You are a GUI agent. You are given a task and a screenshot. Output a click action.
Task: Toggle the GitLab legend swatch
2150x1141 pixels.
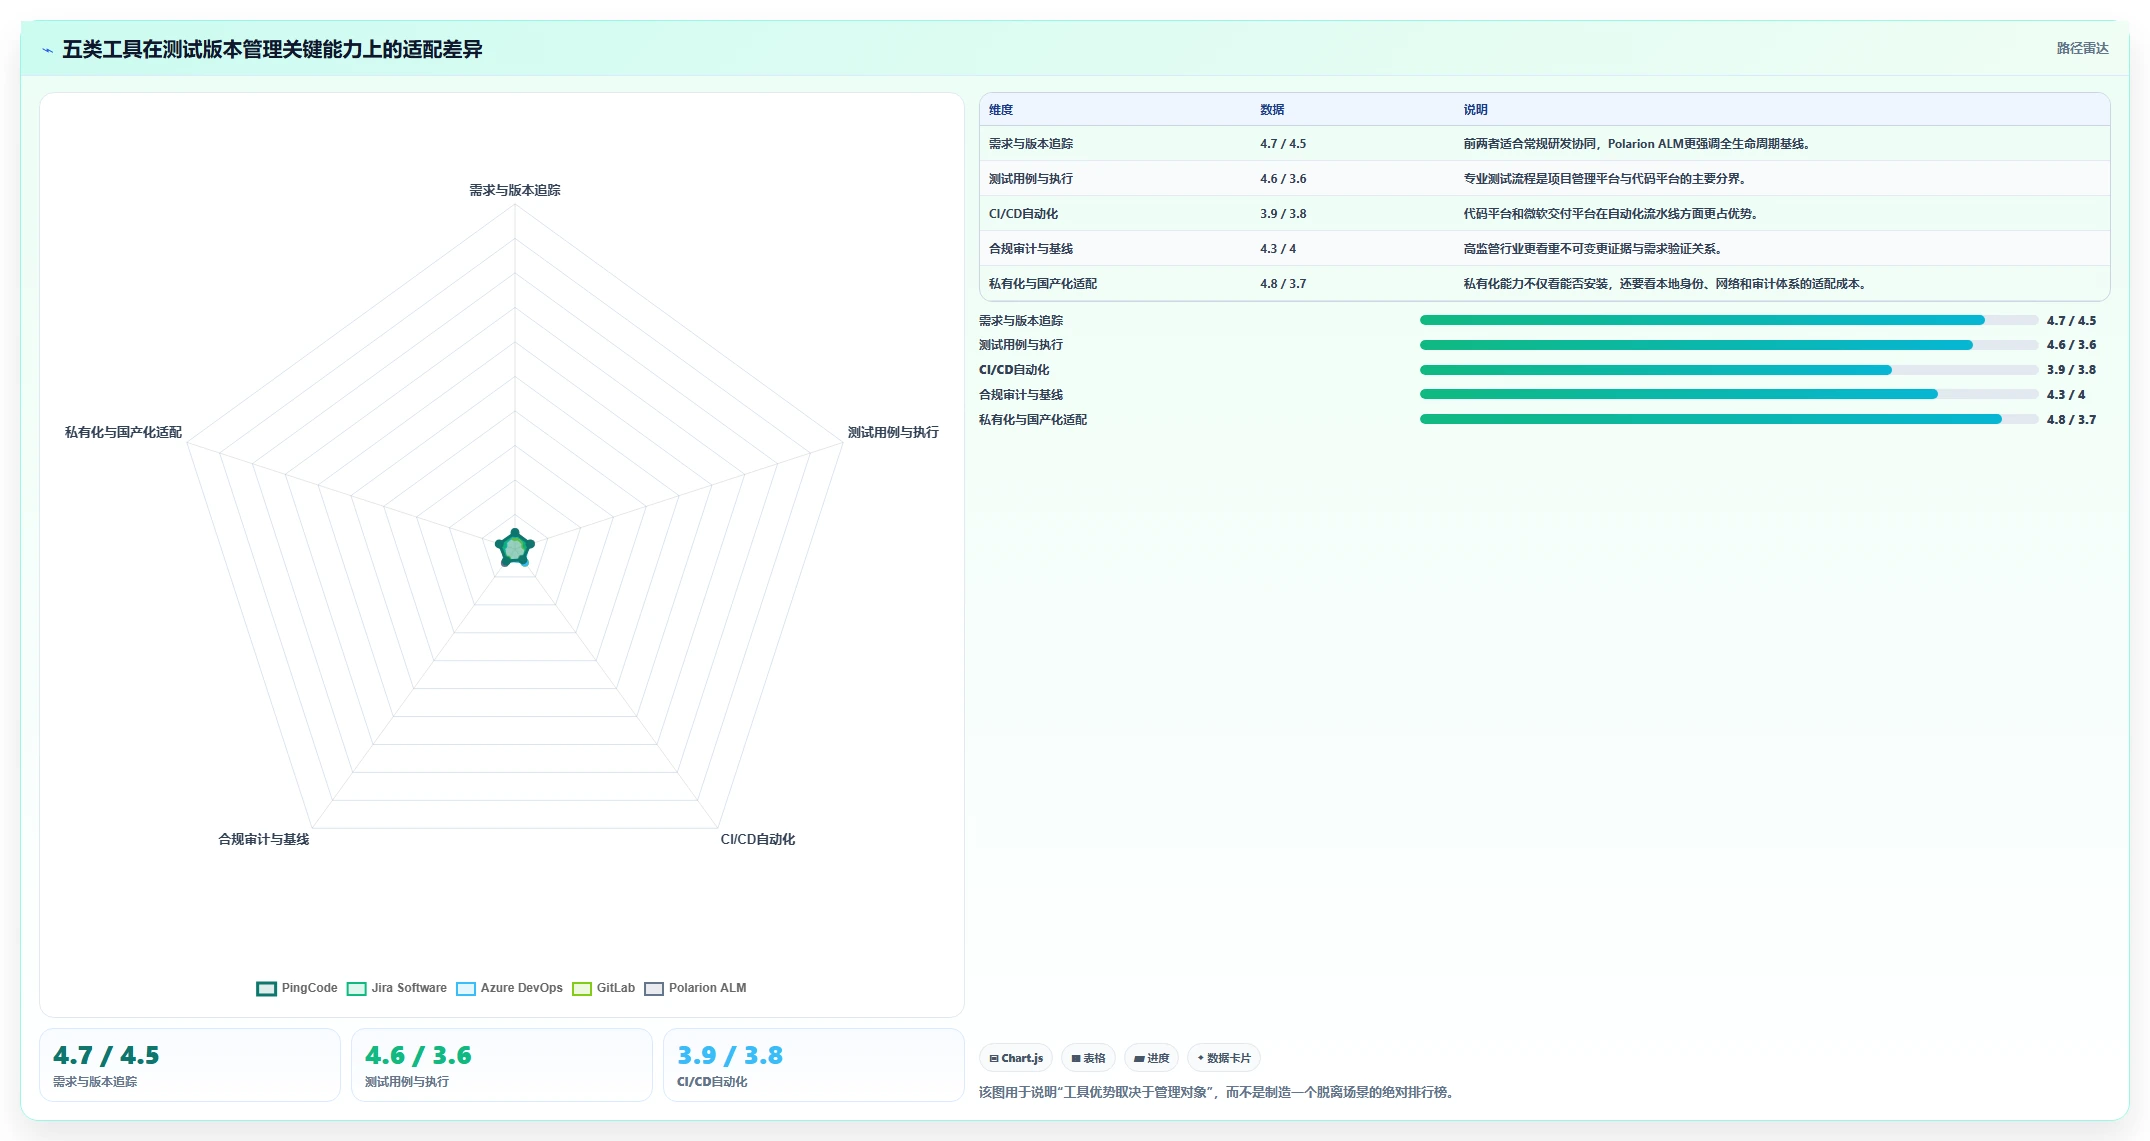[x=581, y=988]
